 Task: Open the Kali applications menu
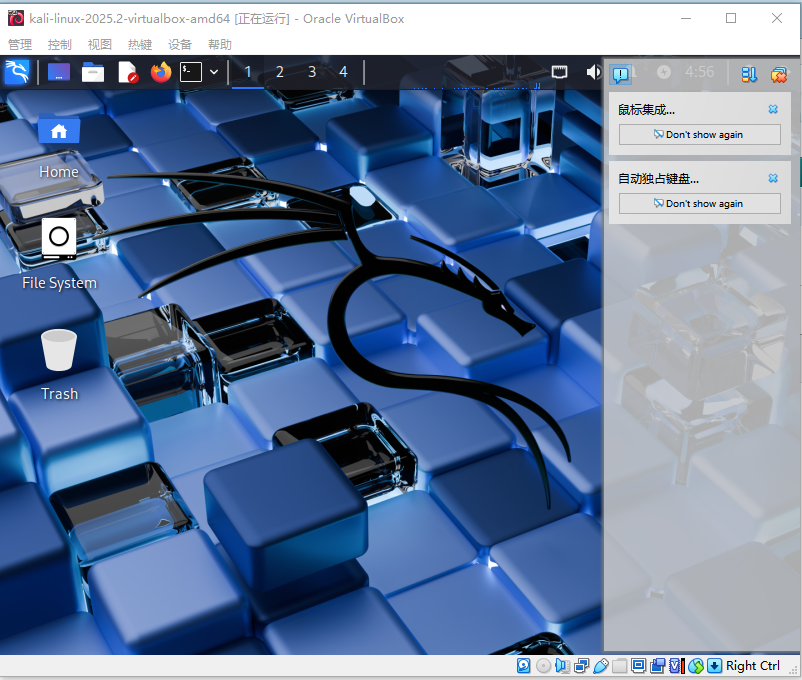(17, 72)
